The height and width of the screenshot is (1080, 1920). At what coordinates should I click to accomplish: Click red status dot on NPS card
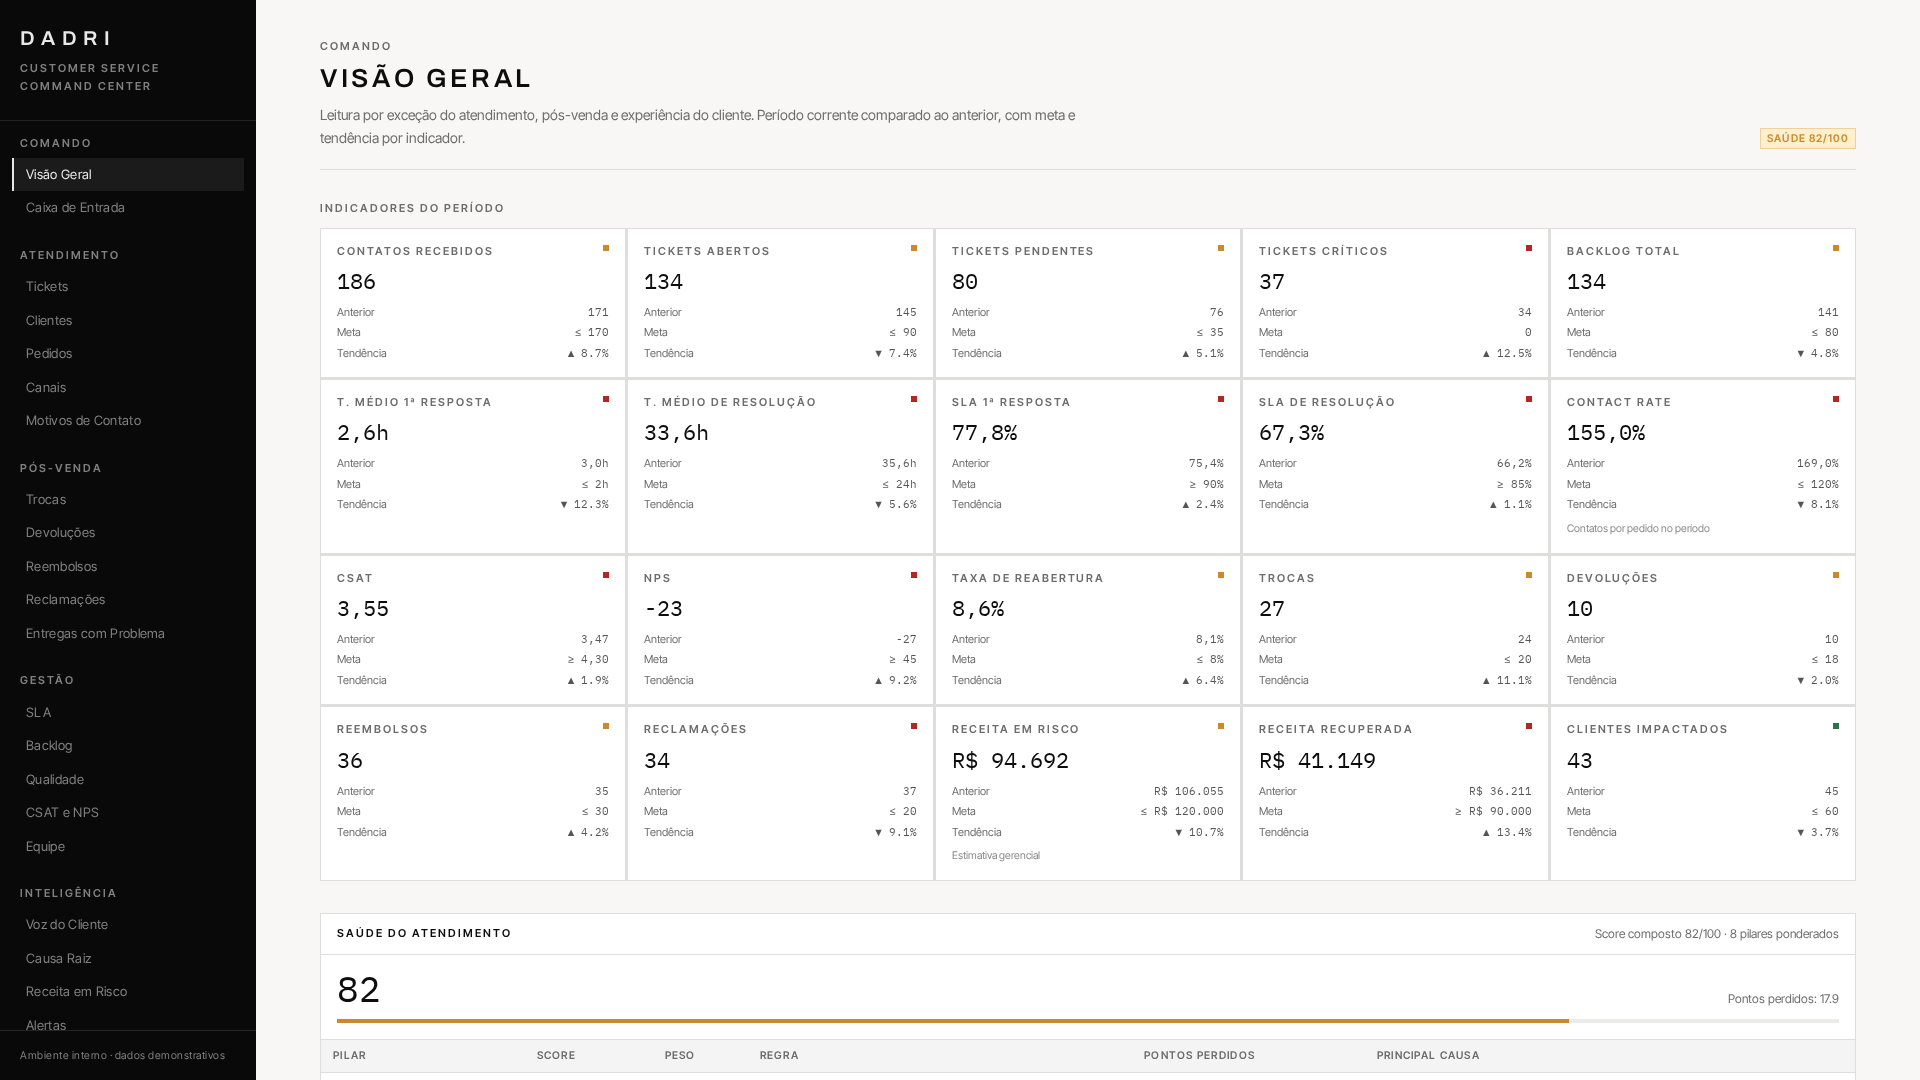[x=914, y=575]
